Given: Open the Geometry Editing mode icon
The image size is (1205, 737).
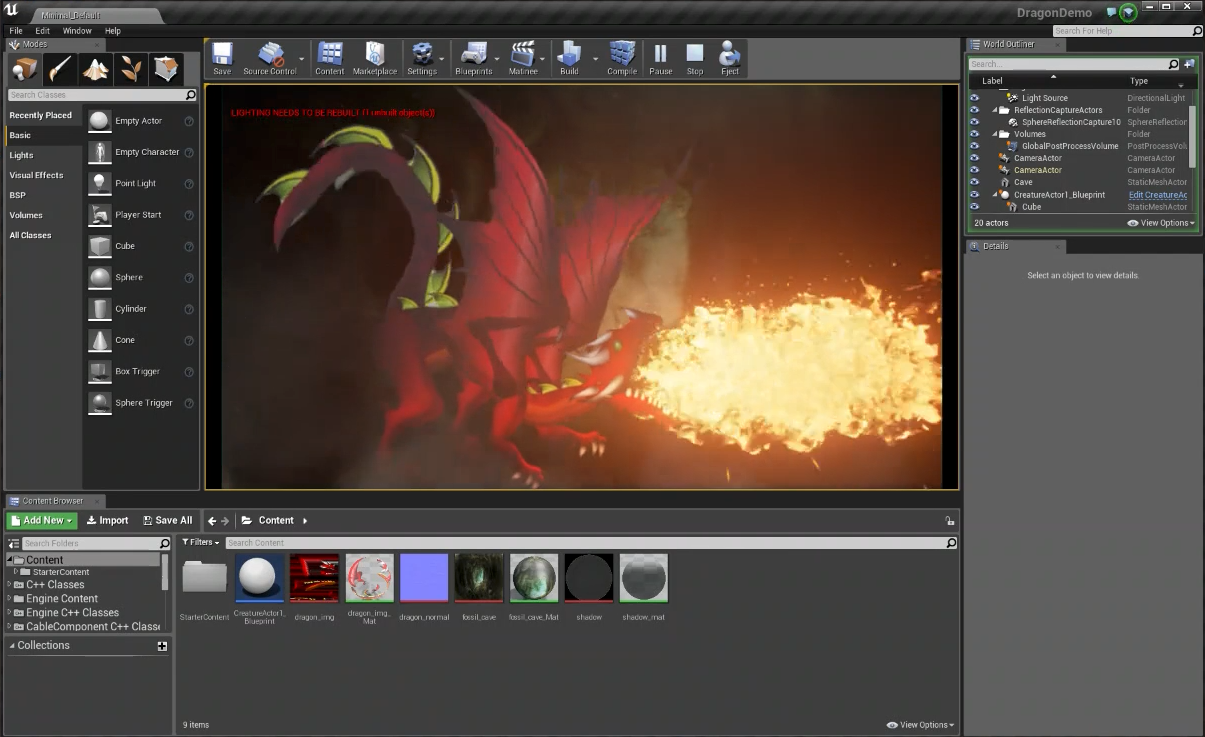Looking at the screenshot, I should [x=167, y=69].
